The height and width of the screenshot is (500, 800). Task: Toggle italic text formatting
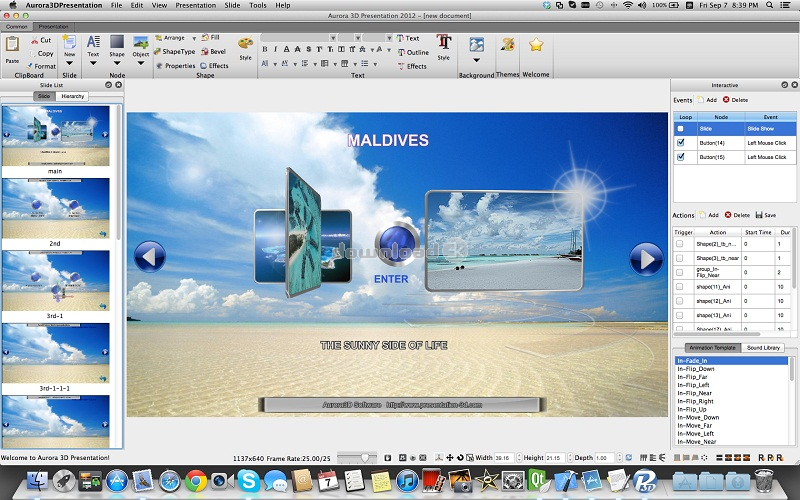tap(275, 49)
